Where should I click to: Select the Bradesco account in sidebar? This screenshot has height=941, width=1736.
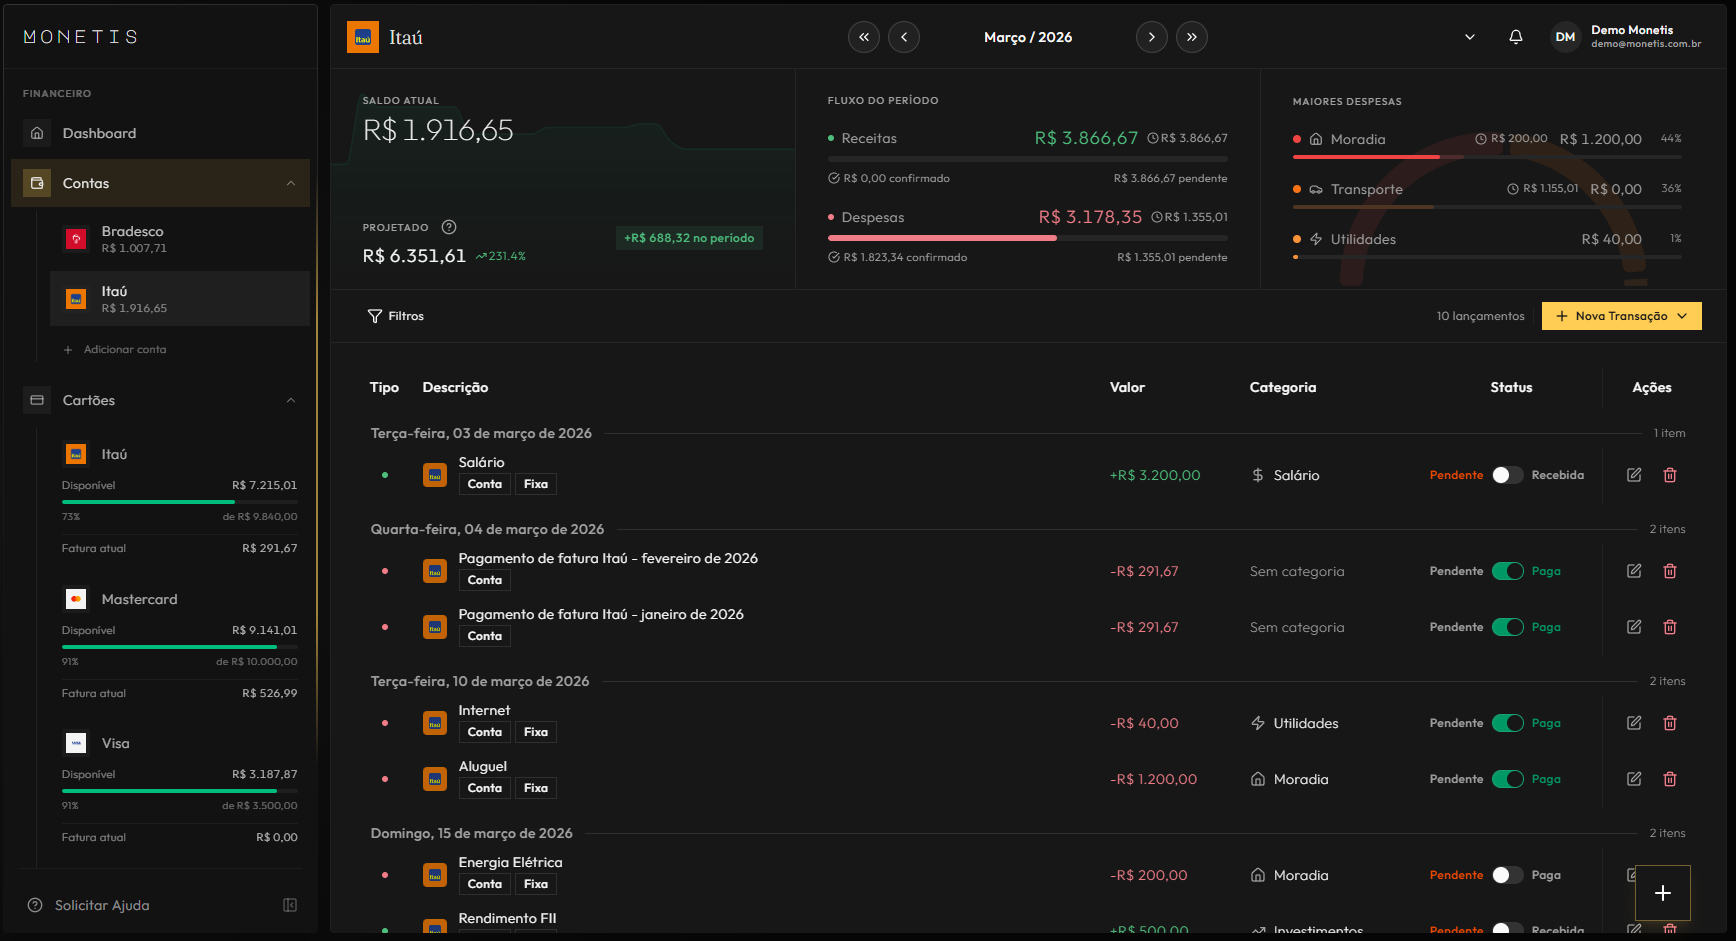click(132, 239)
